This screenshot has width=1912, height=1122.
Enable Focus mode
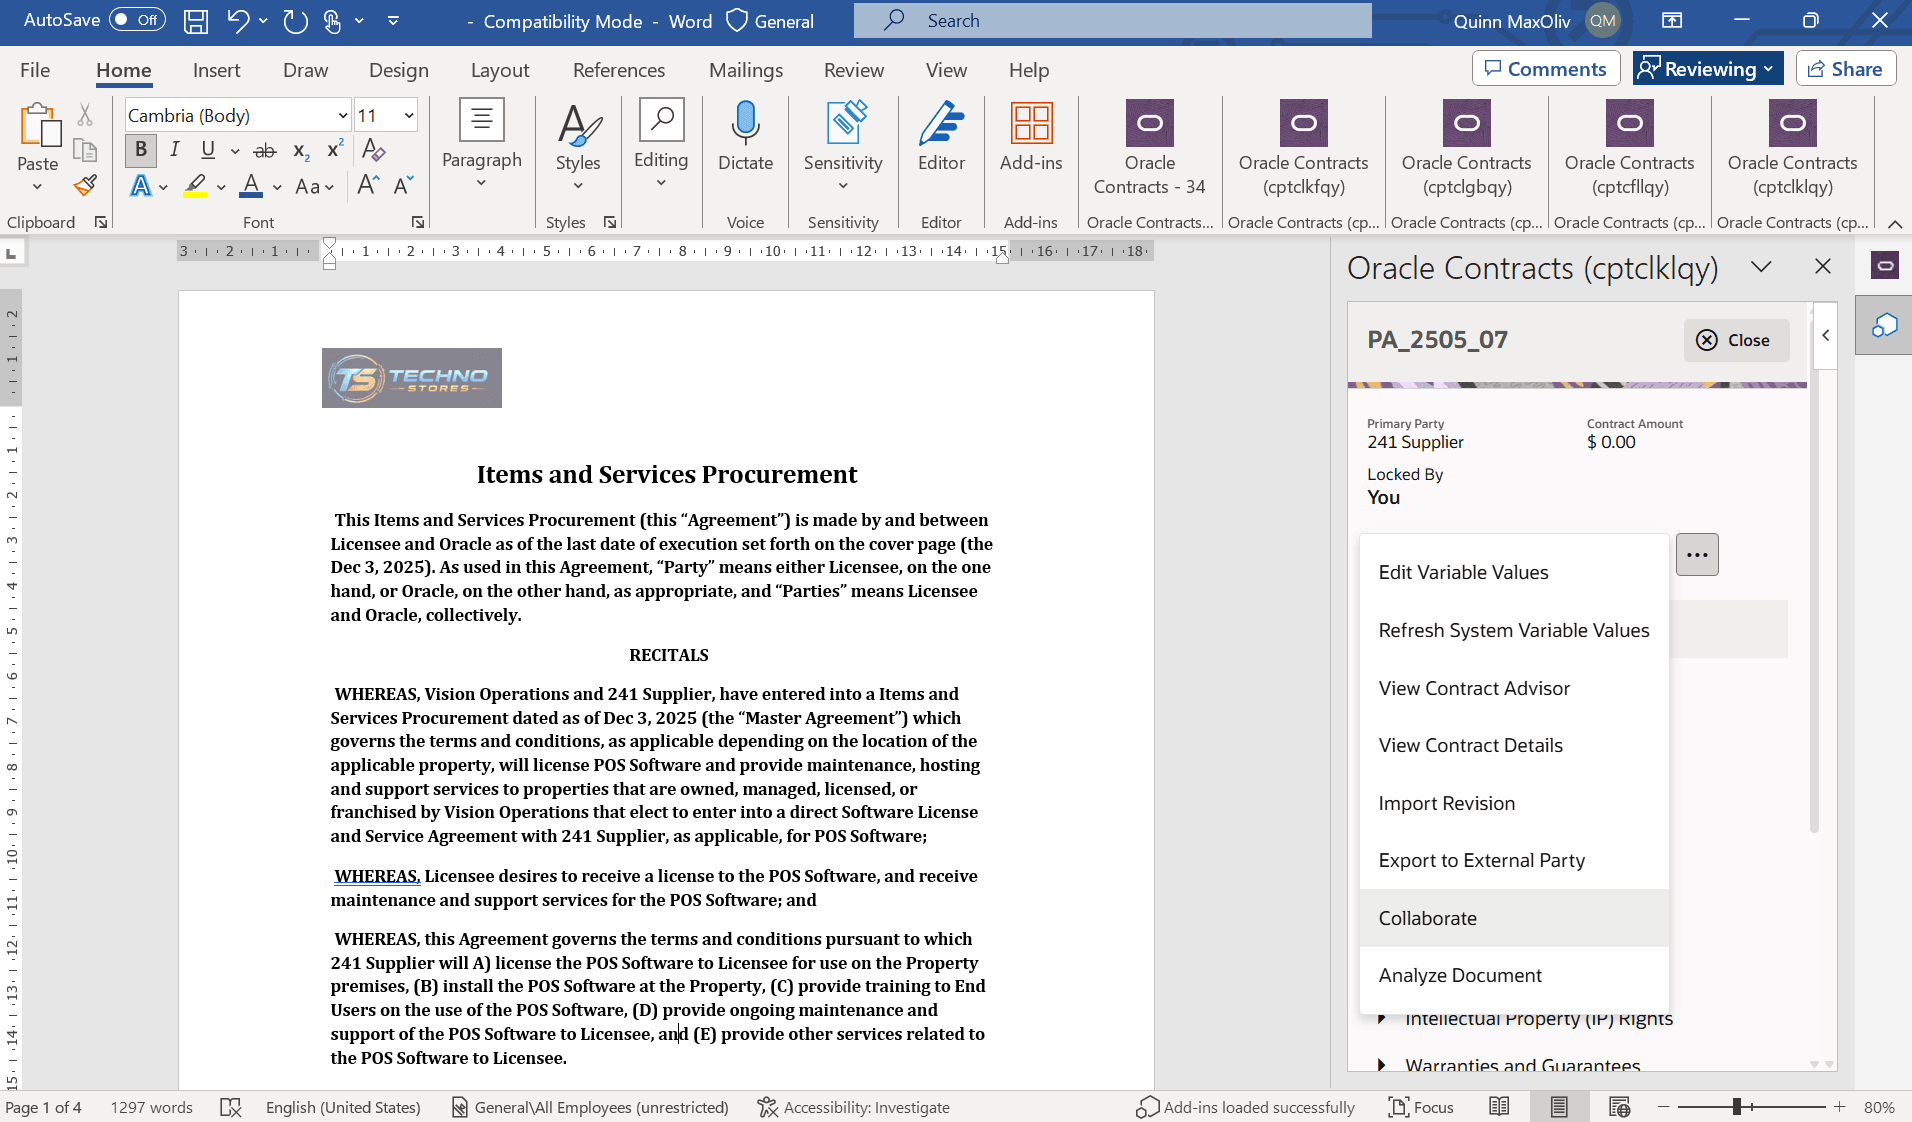[x=1421, y=1107]
